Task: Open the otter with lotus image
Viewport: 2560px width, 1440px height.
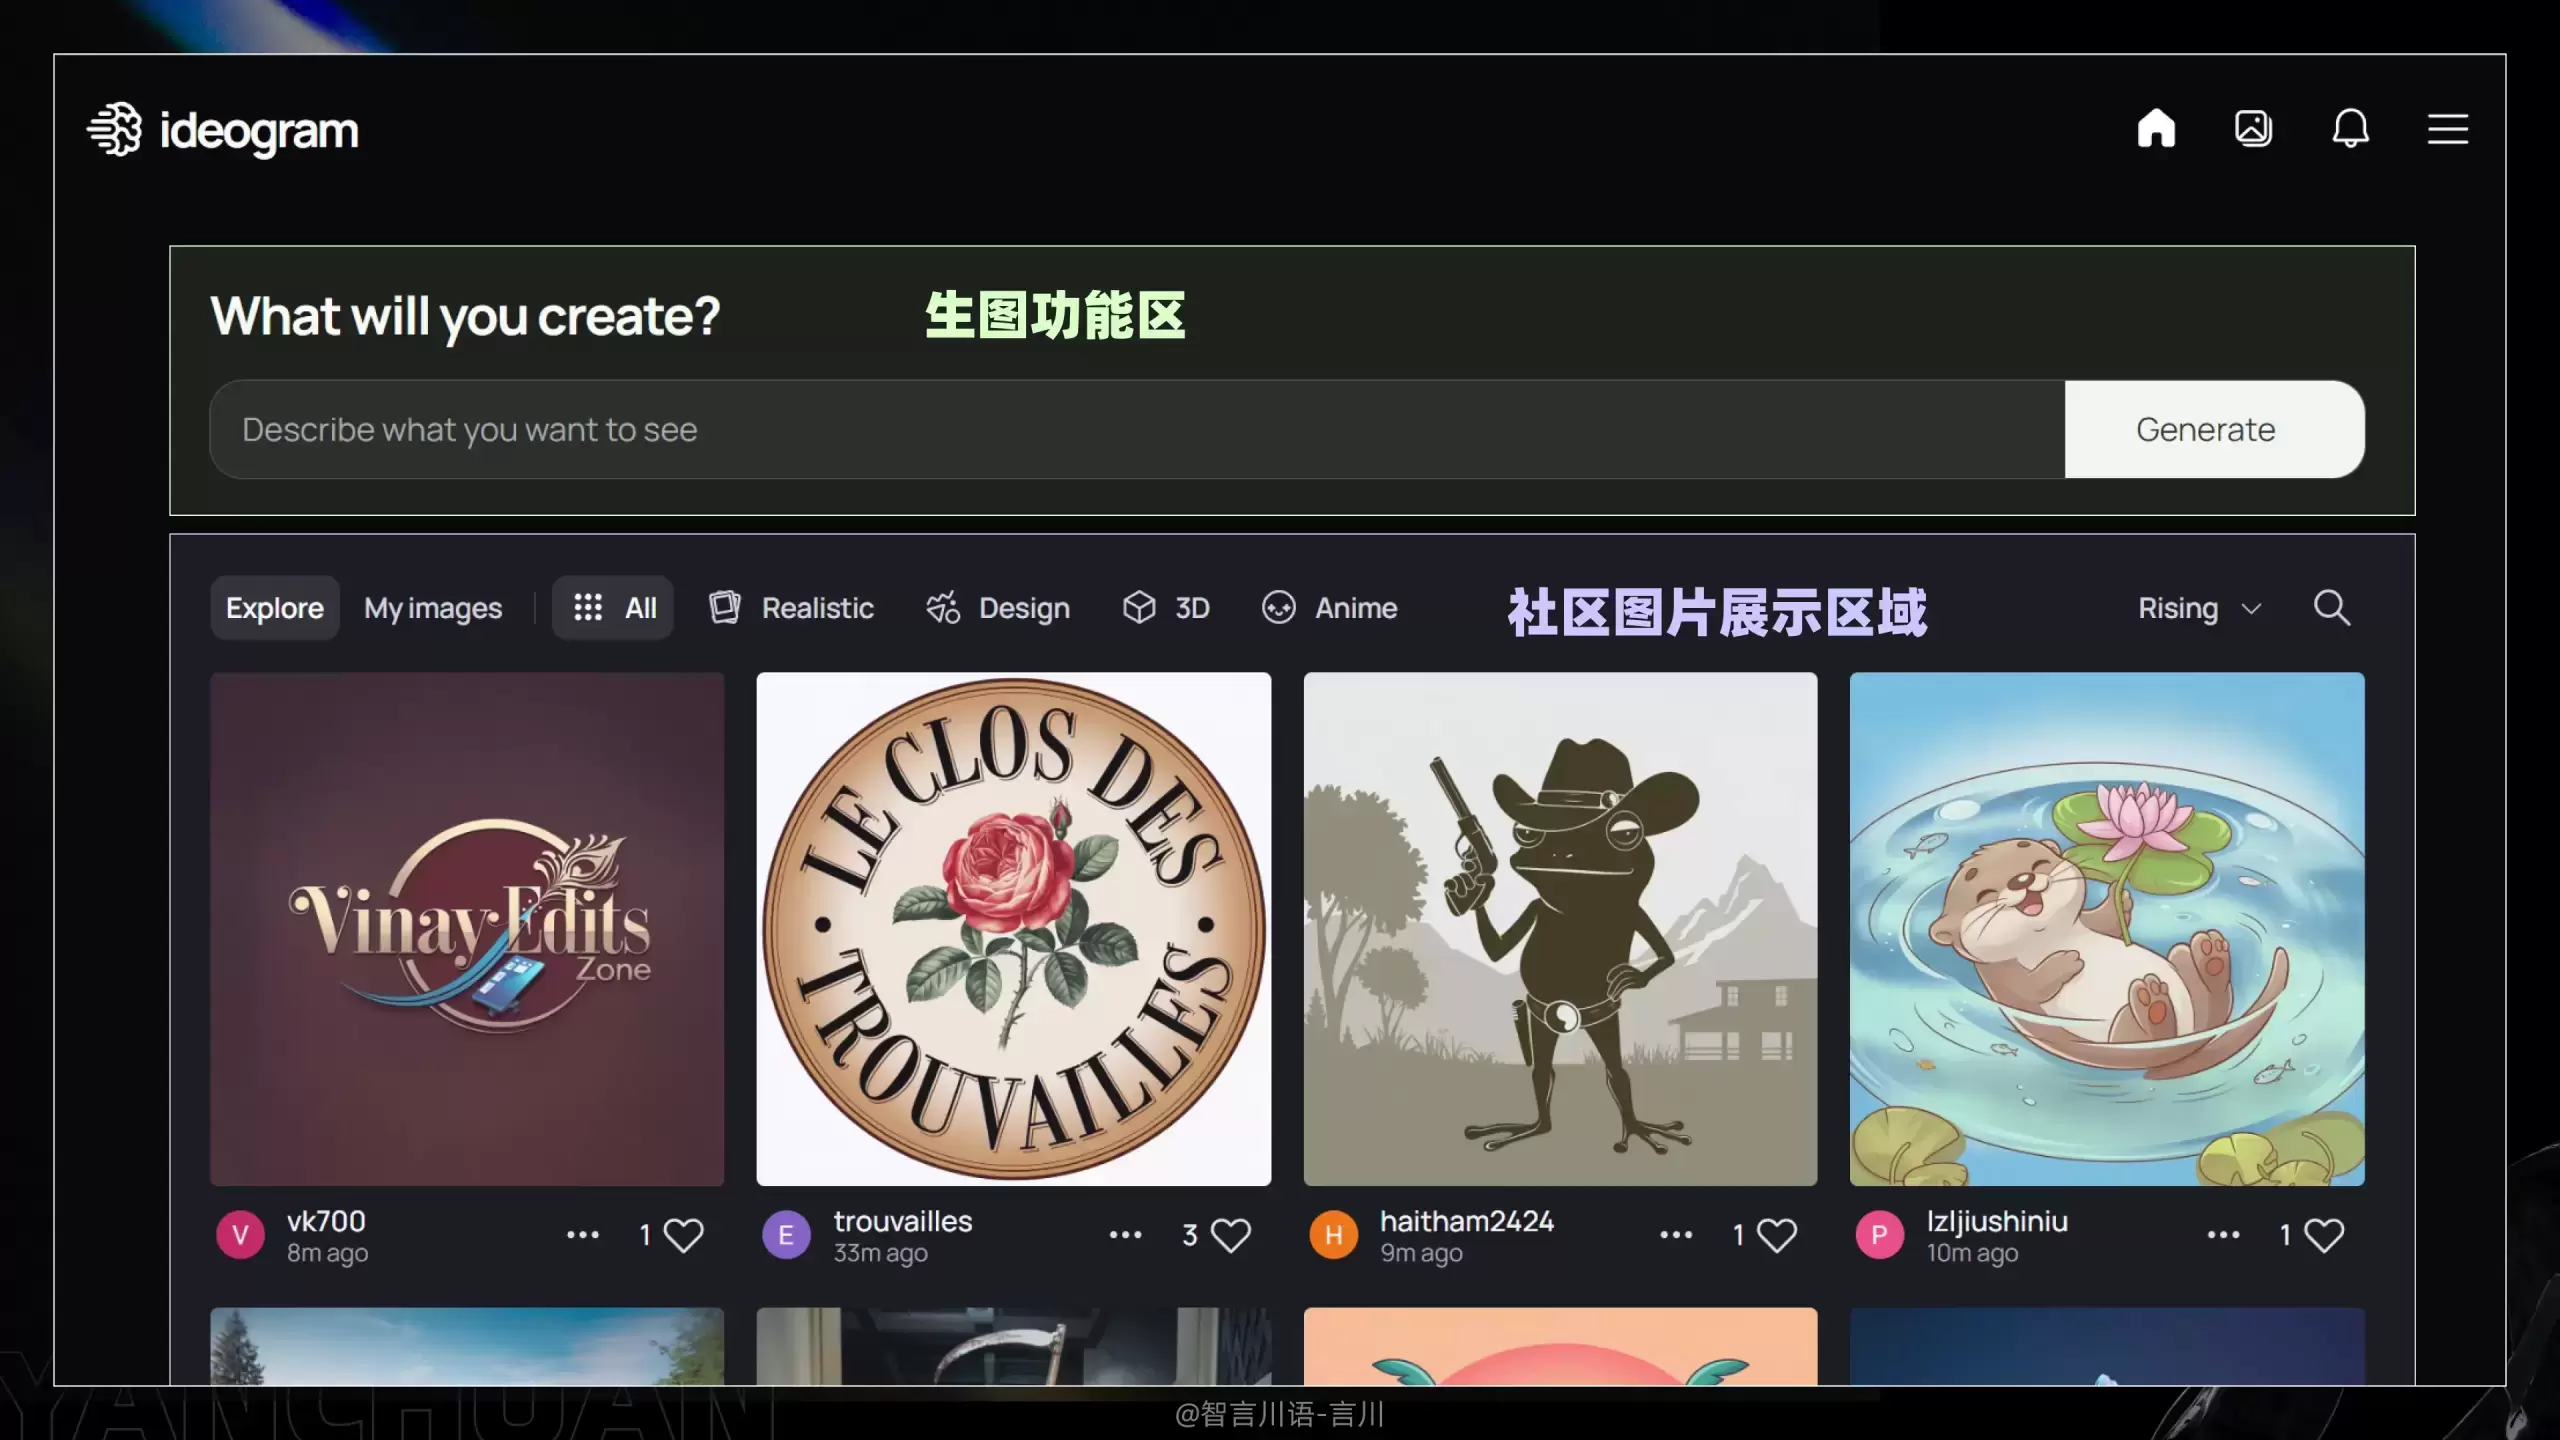Action: coord(2107,929)
